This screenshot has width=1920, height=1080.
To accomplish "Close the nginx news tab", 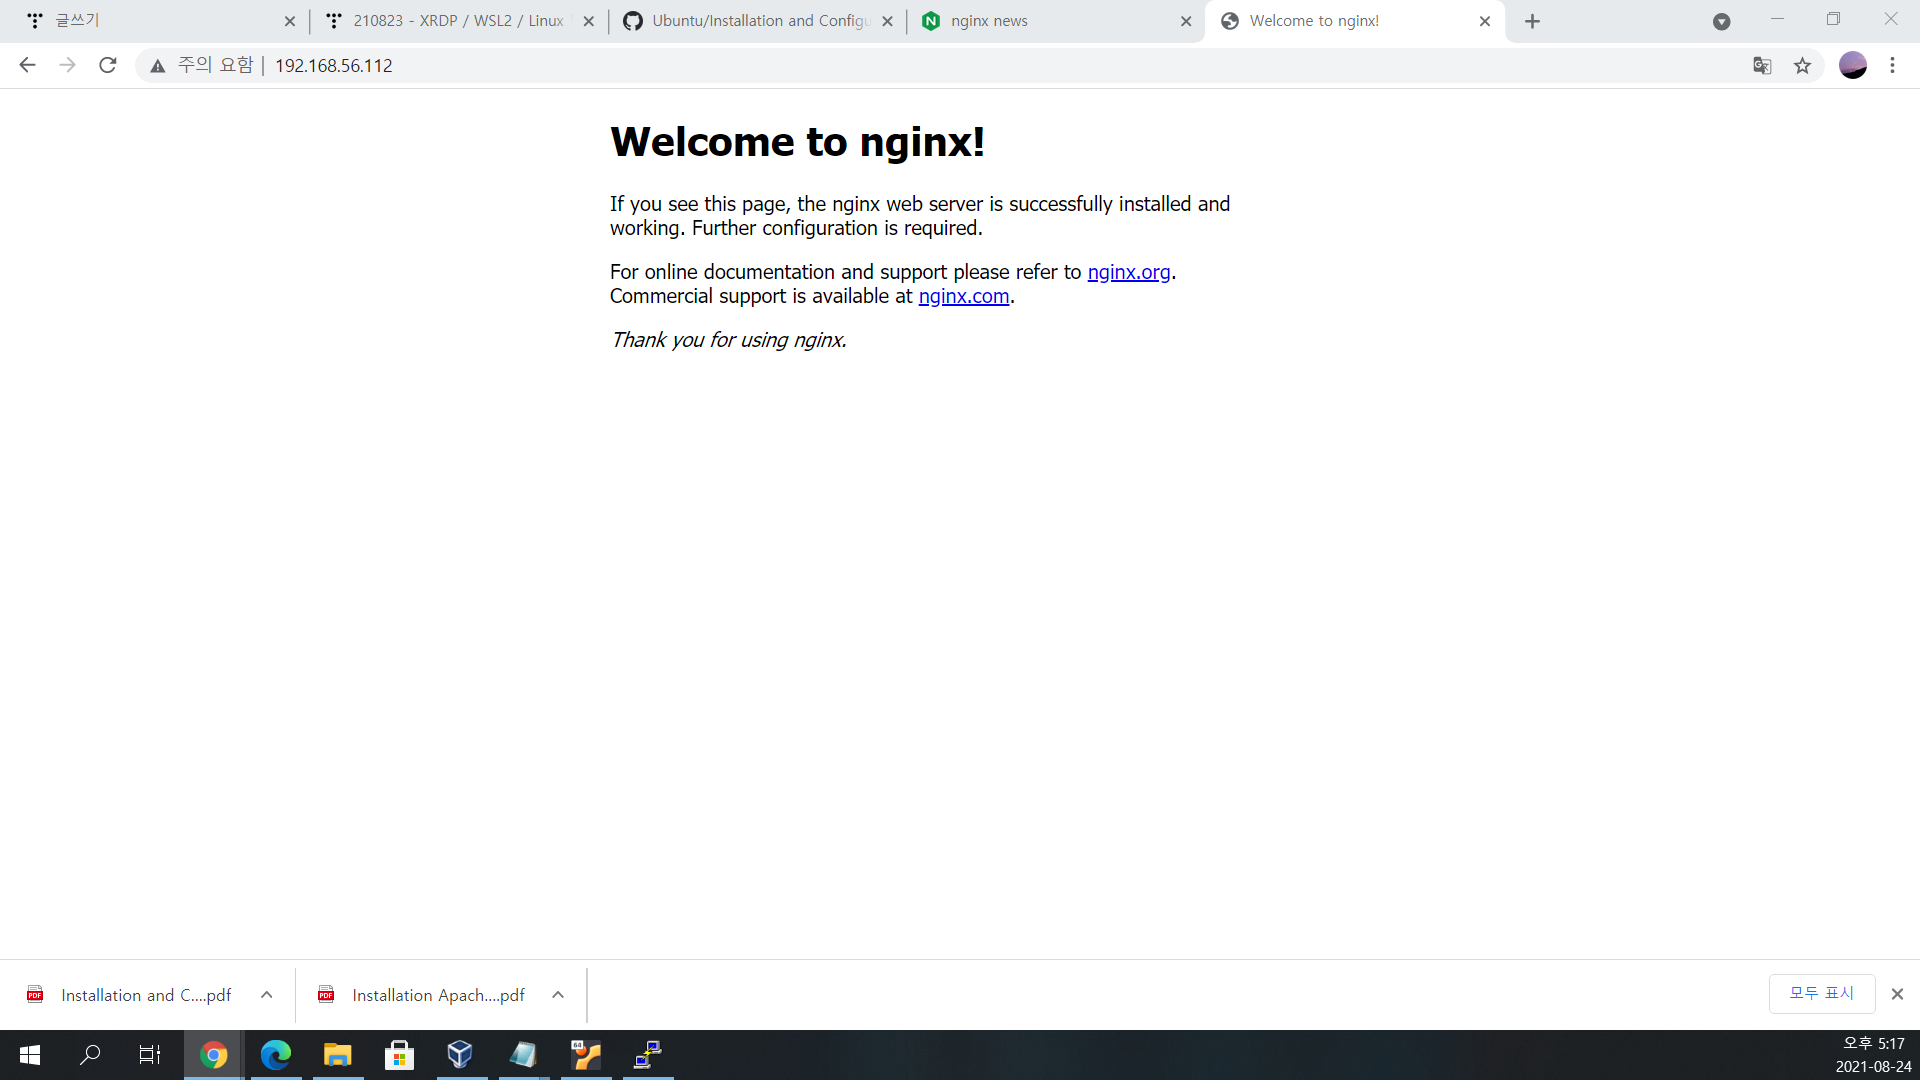I will [1186, 21].
